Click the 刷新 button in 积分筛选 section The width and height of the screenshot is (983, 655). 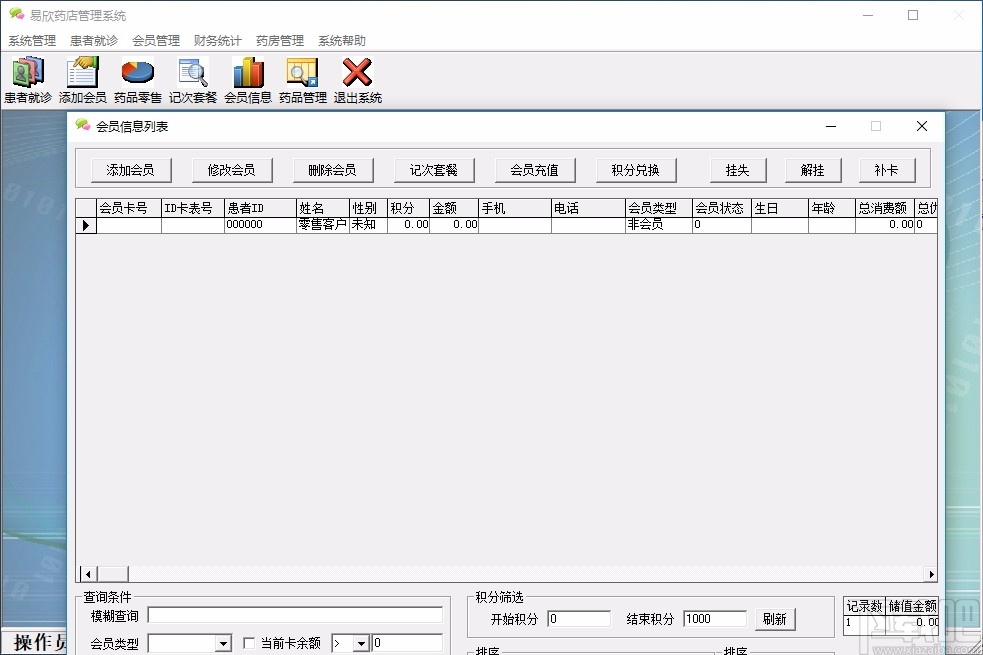[x=775, y=619]
